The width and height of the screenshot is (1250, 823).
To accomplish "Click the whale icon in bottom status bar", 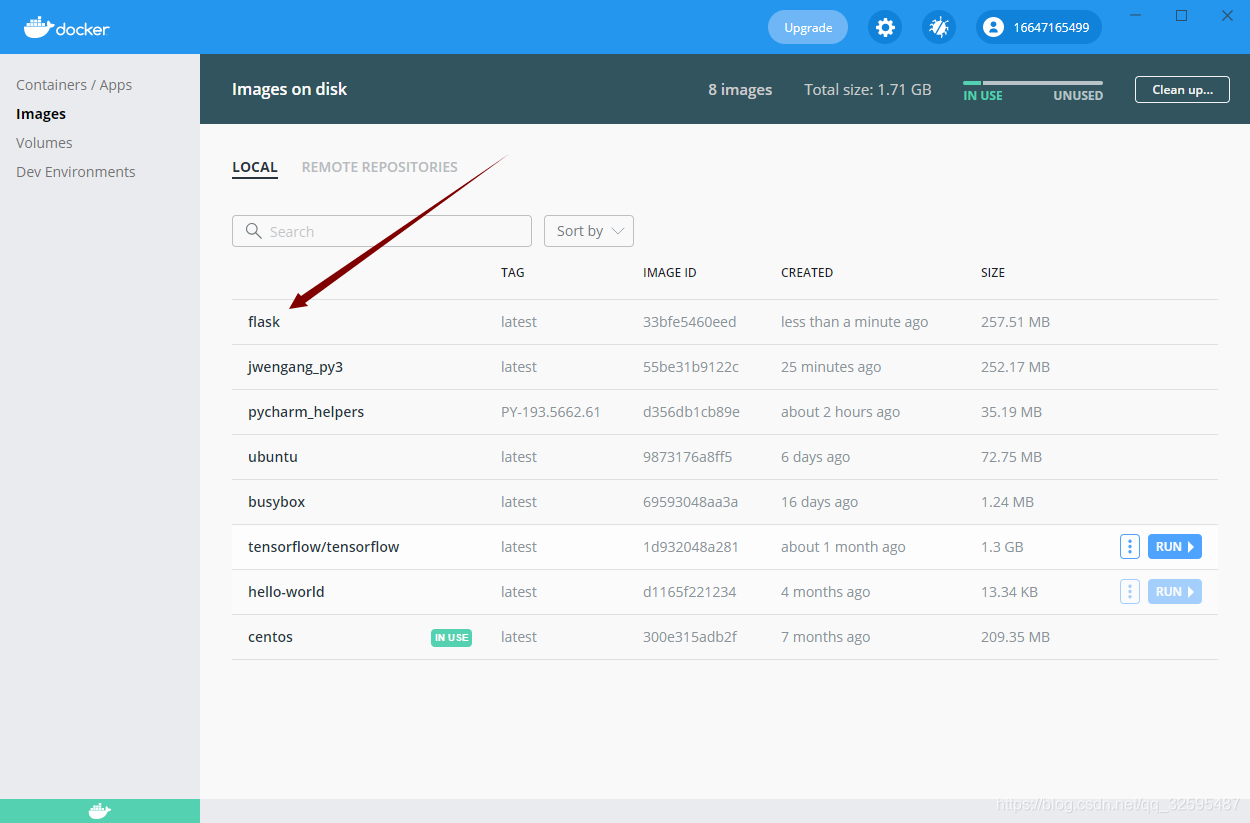I will click(x=100, y=811).
